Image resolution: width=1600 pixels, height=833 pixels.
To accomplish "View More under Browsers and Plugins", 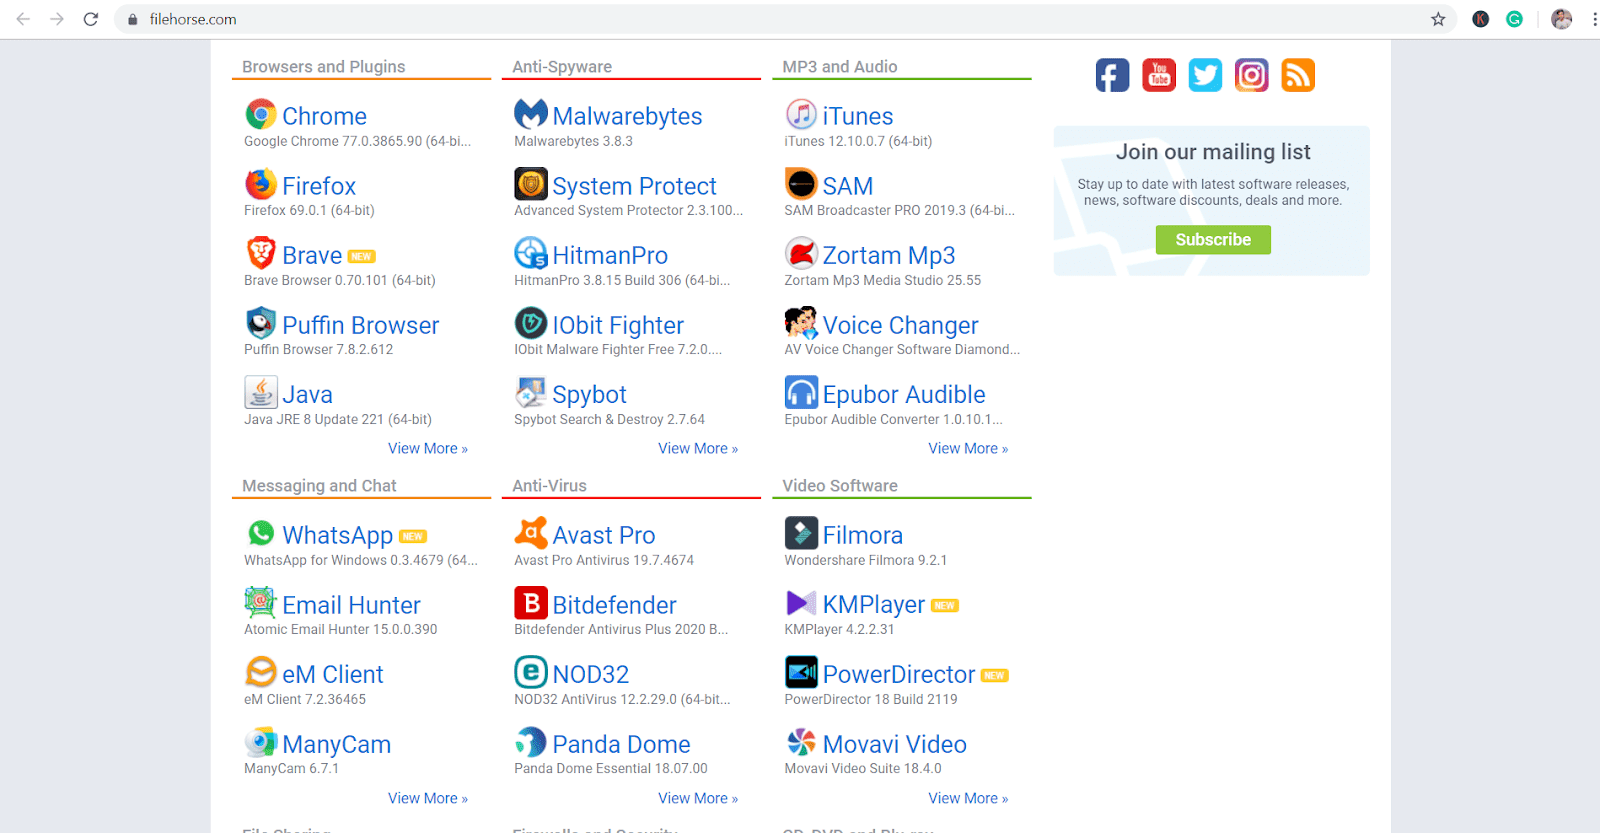I will (428, 448).
